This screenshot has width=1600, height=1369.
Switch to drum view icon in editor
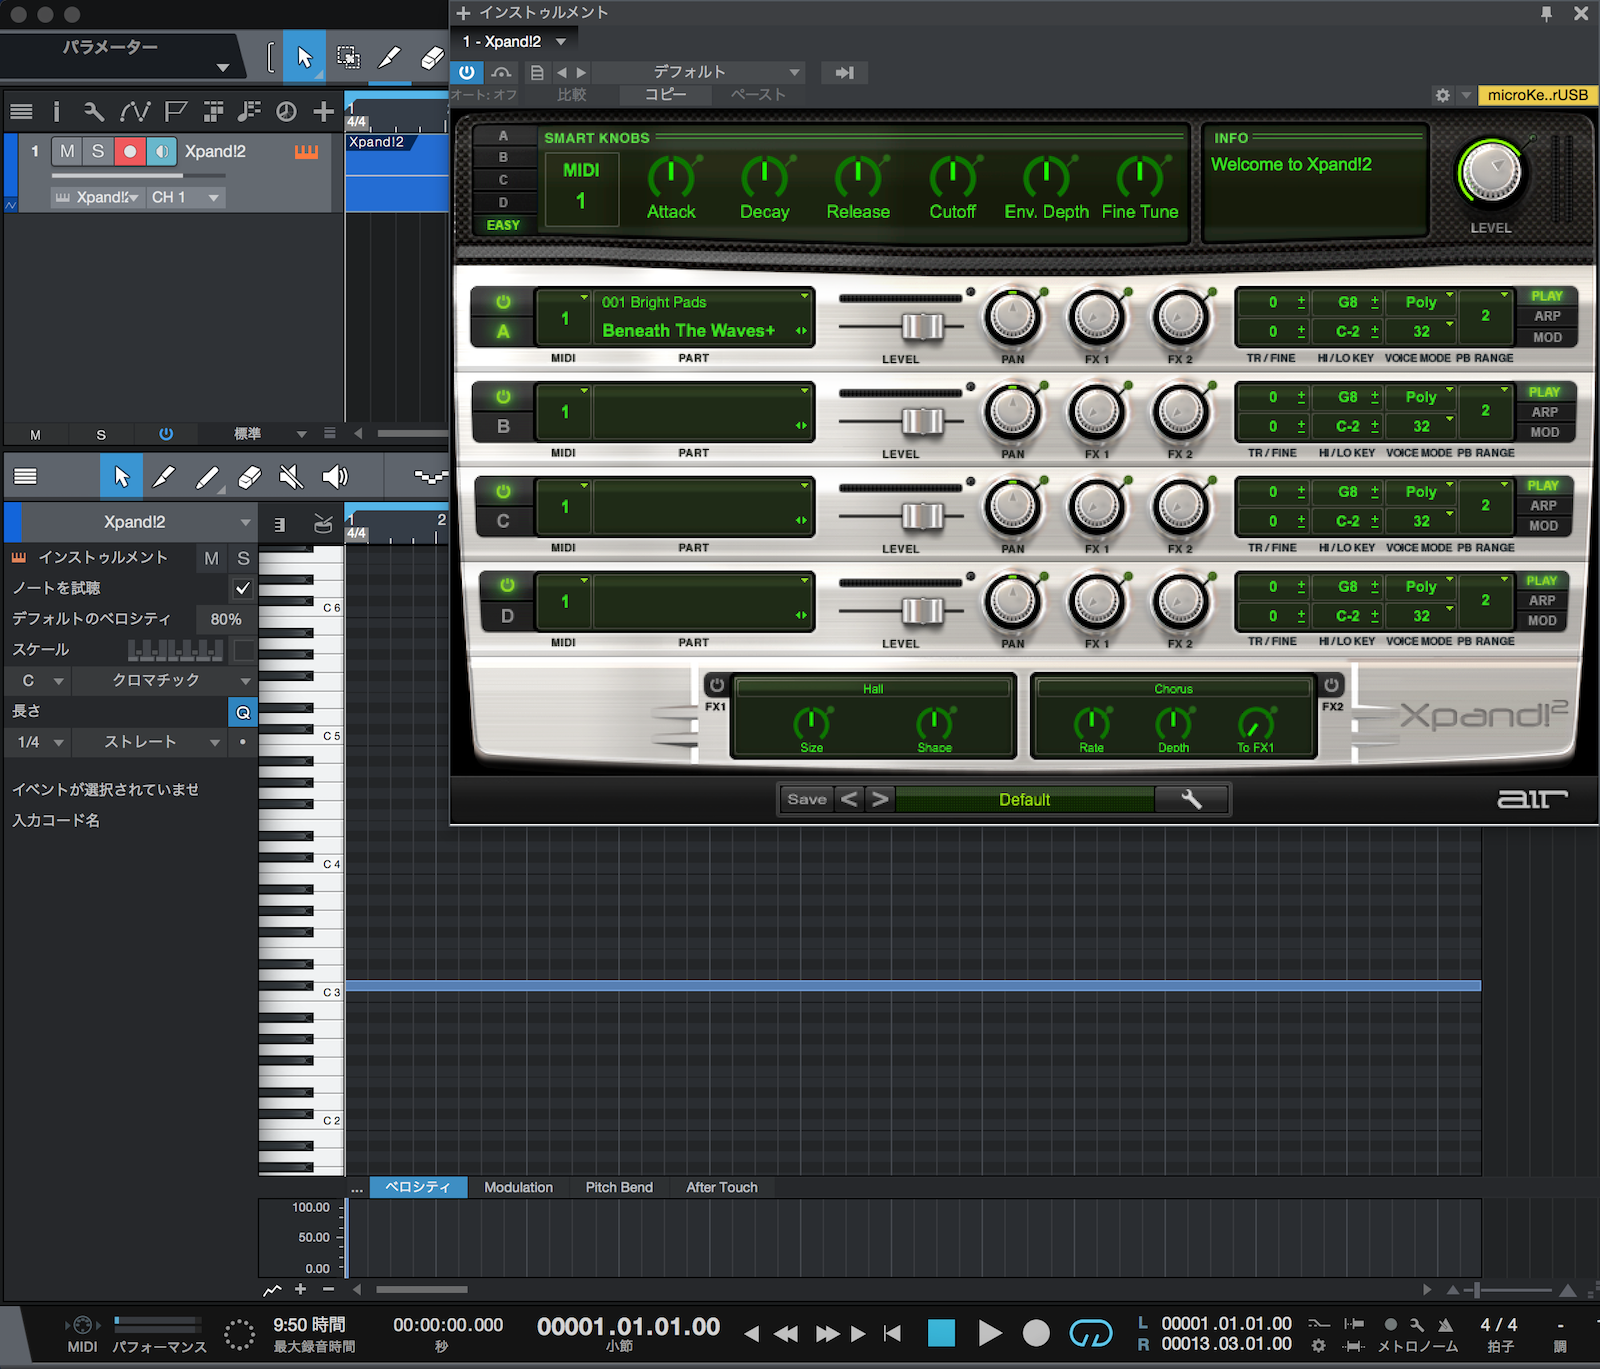point(322,523)
